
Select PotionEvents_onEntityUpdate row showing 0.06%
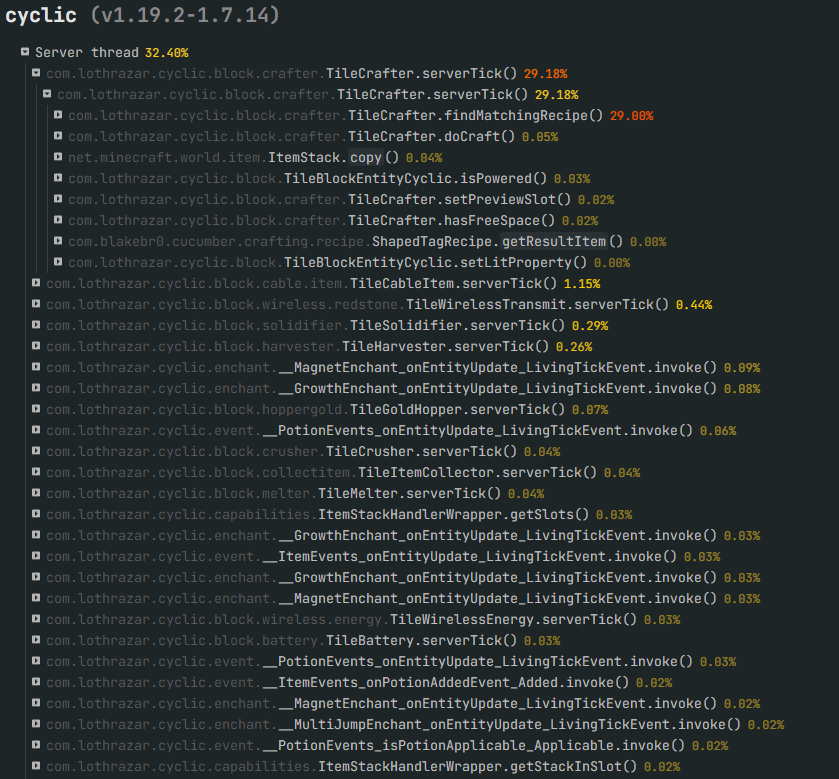[x=391, y=431]
